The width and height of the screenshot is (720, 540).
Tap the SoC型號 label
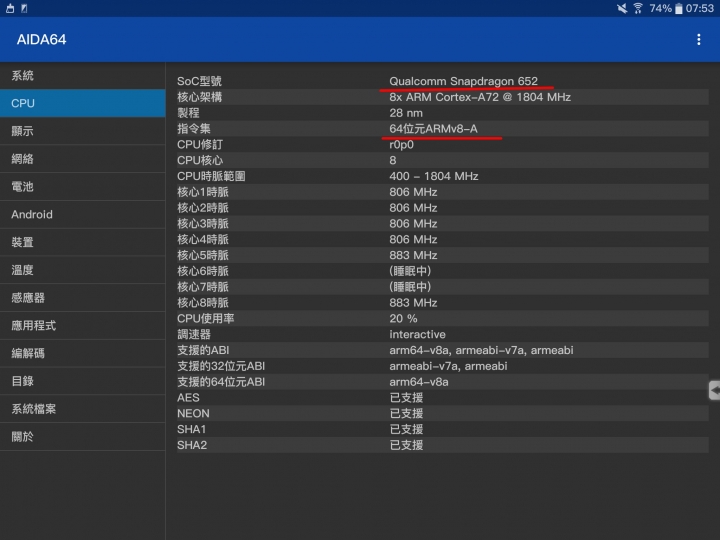tap(199, 81)
